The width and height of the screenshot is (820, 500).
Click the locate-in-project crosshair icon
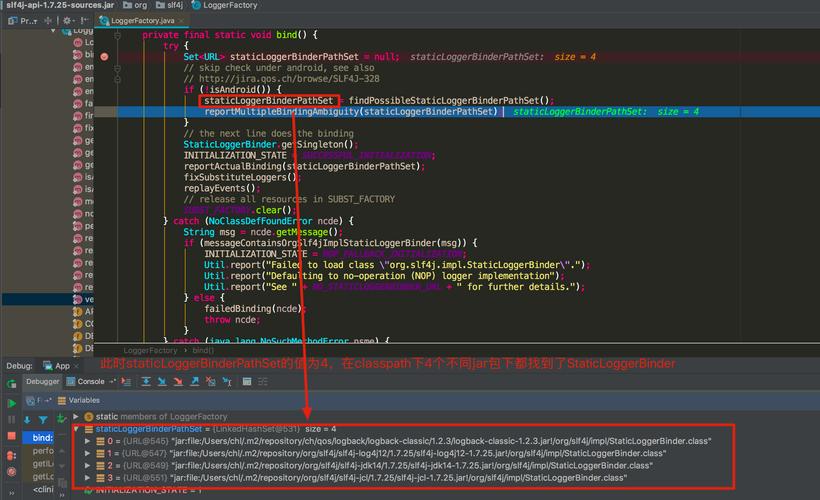point(48,20)
